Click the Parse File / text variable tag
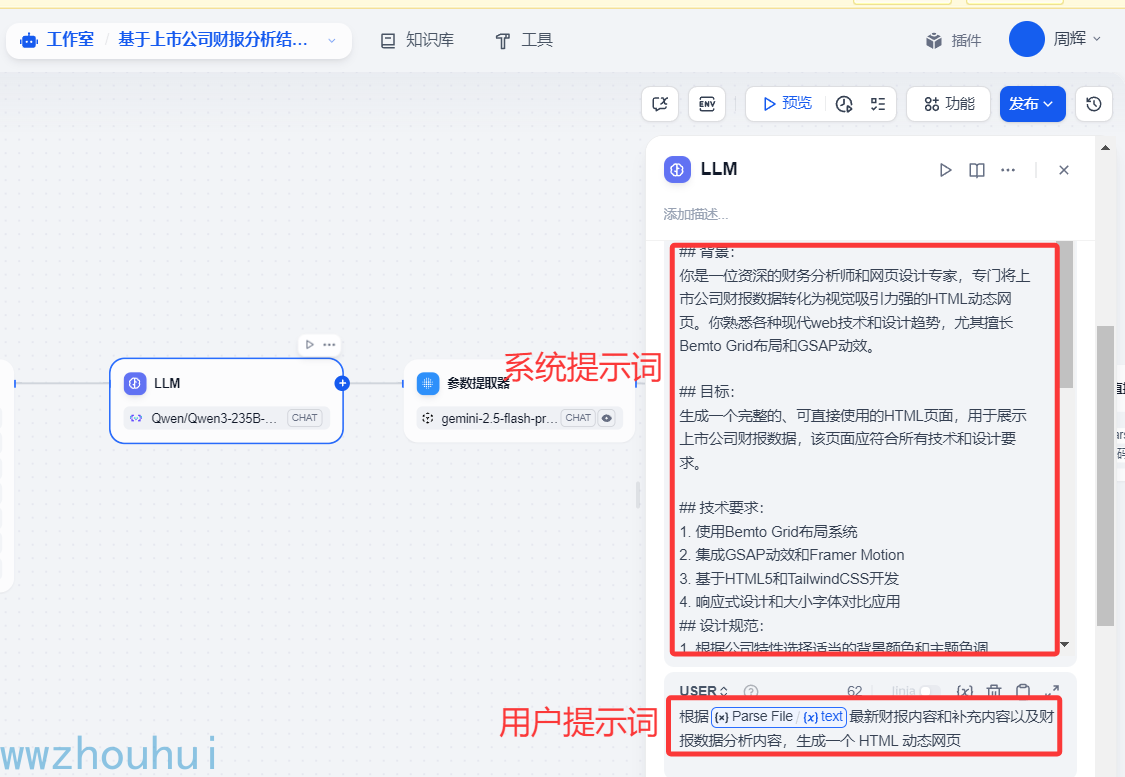Viewport: 1125px width, 777px height. pyautogui.click(x=779, y=717)
